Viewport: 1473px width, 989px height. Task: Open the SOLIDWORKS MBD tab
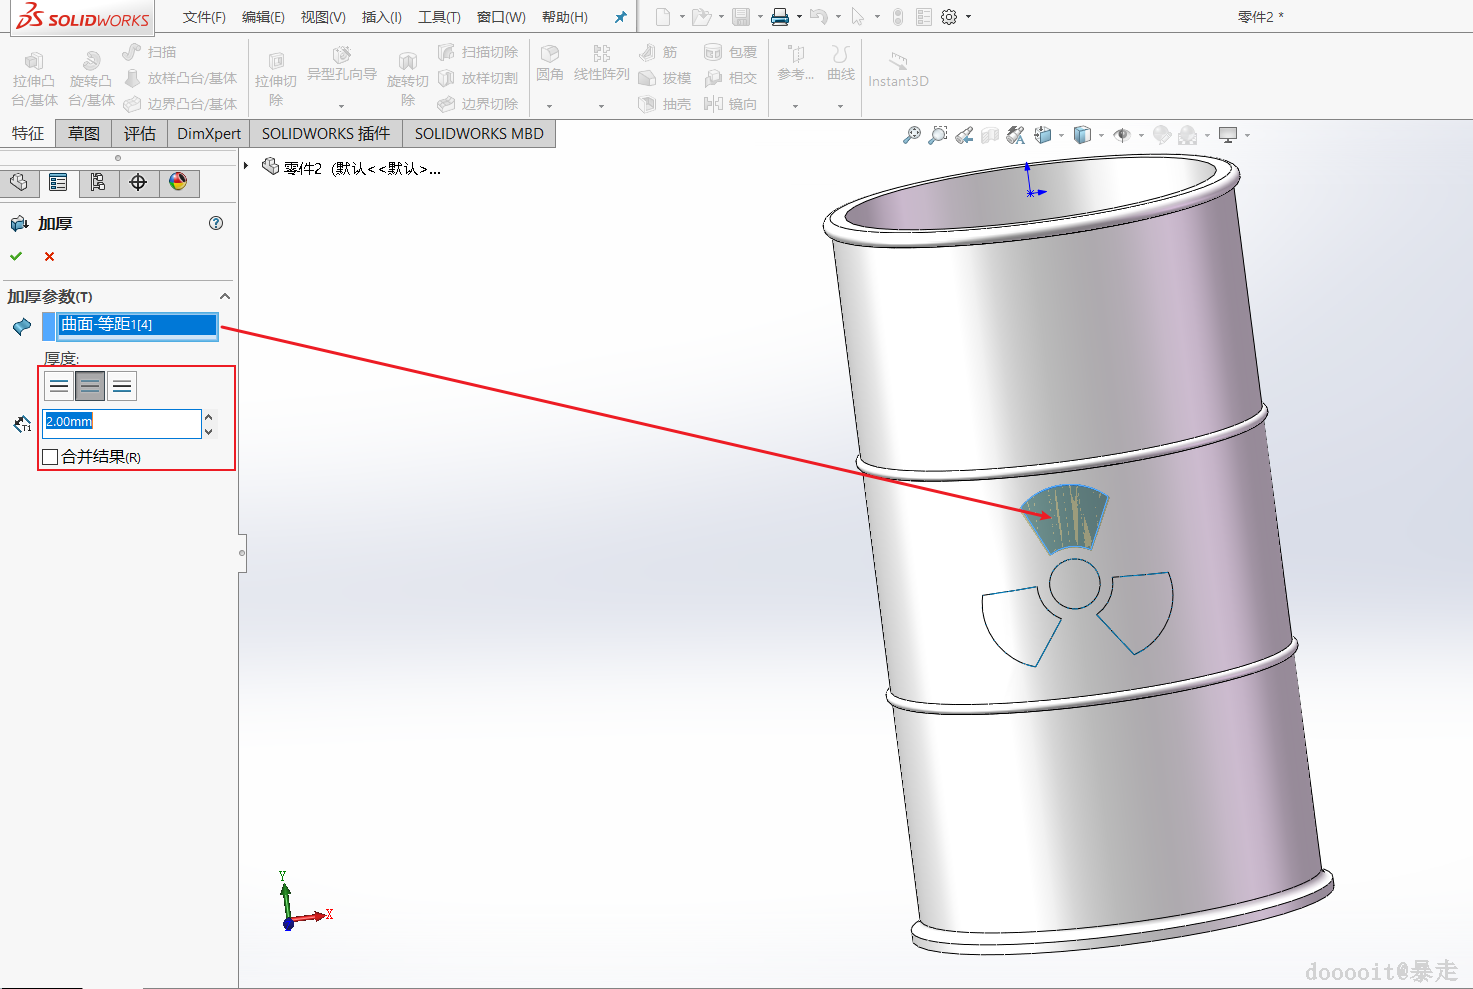[479, 134]
